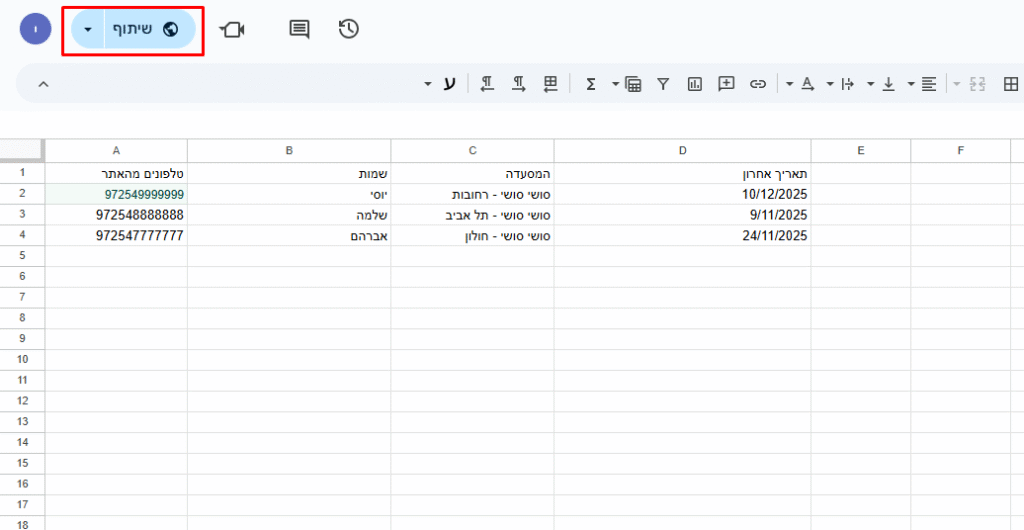Select the column D header
Screen dimensions: 1024x530
pos(682,151)
